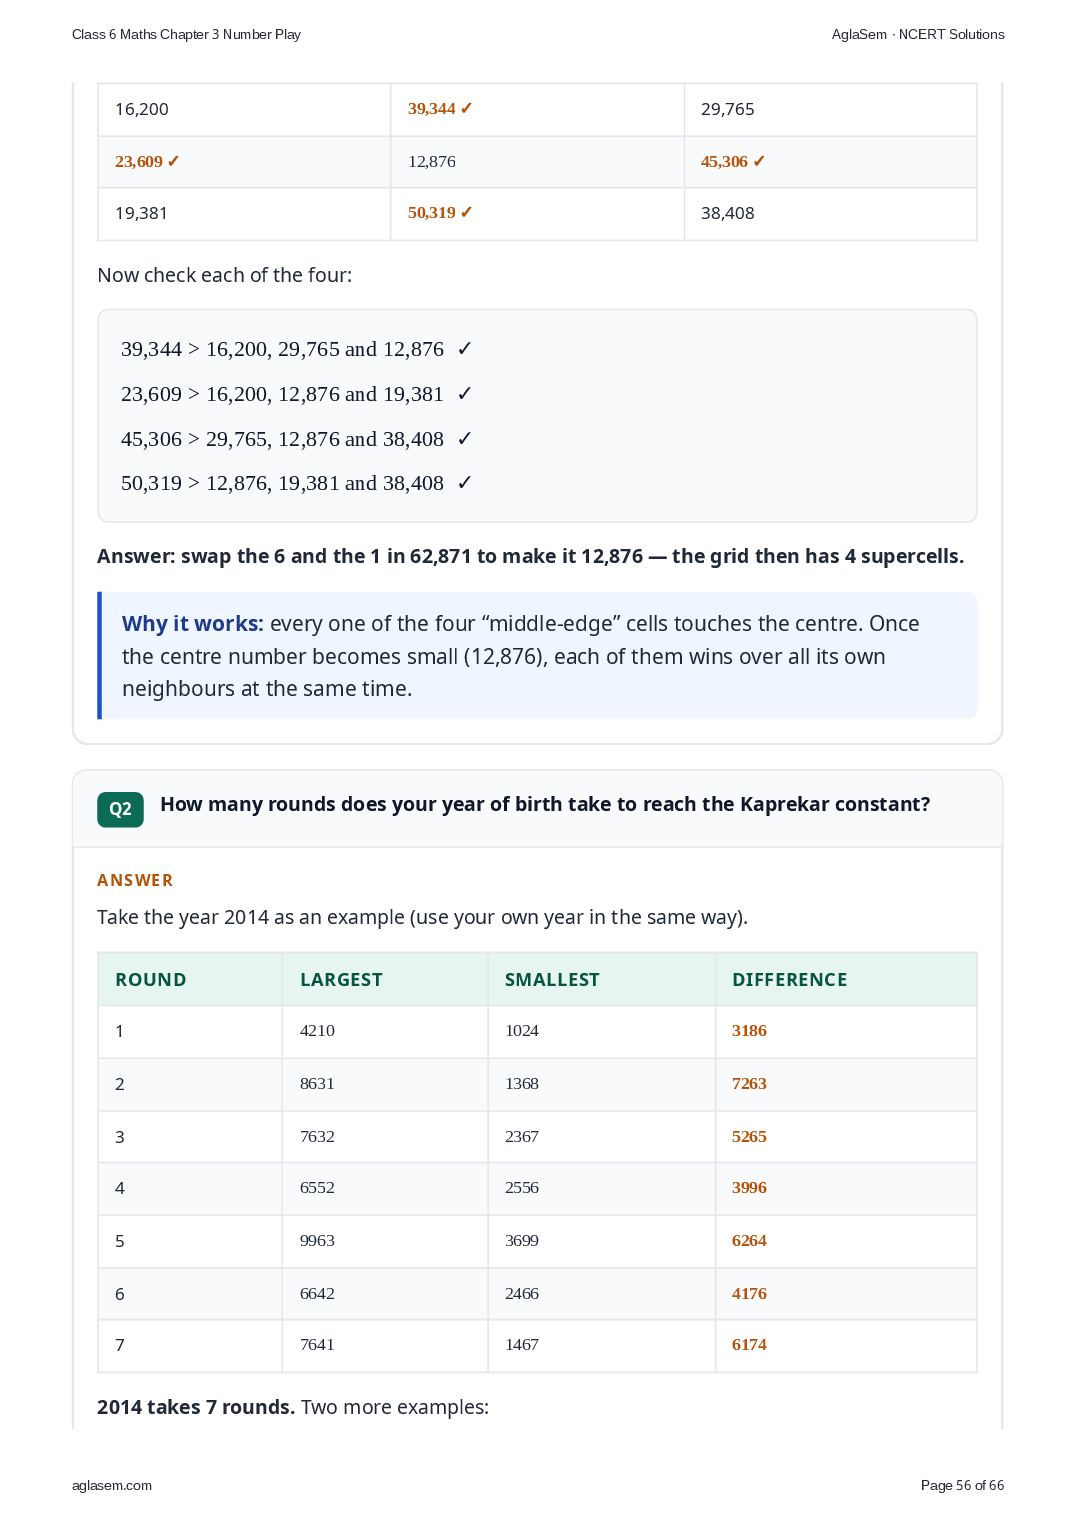The height and width of the screenshot is (1522, 1076).
Task: Click the checkmark beside 39,344 in the grid
Action: coord(466,108)
